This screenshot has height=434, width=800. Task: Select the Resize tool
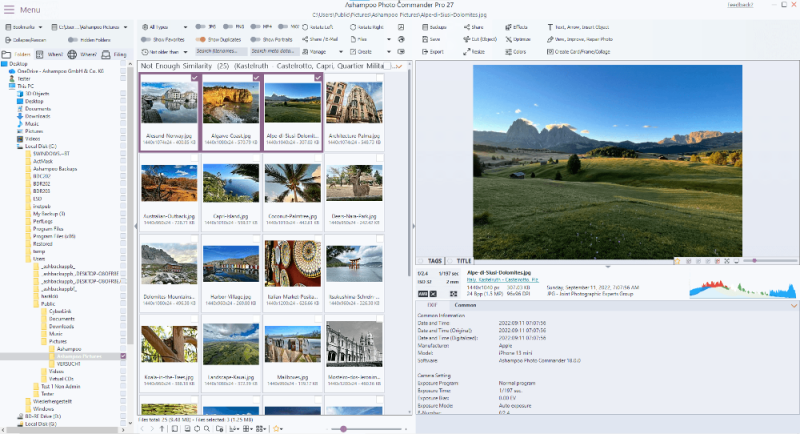(x=474, y=52)
